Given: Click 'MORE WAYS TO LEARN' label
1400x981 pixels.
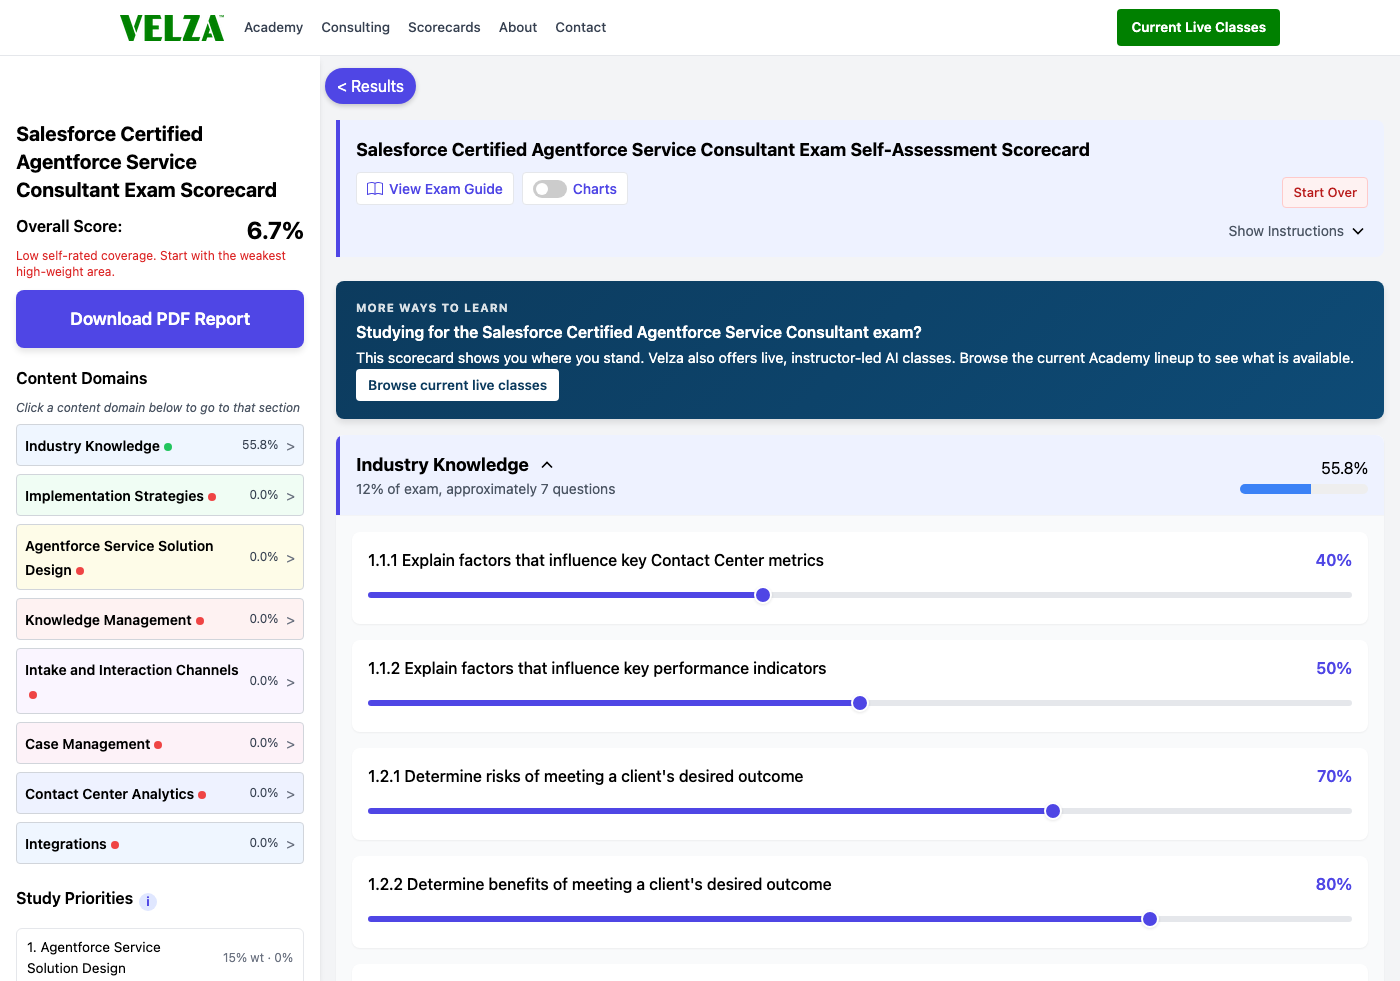Looking at the screenshot, I should pyautogui.click(x=432, y=308).
